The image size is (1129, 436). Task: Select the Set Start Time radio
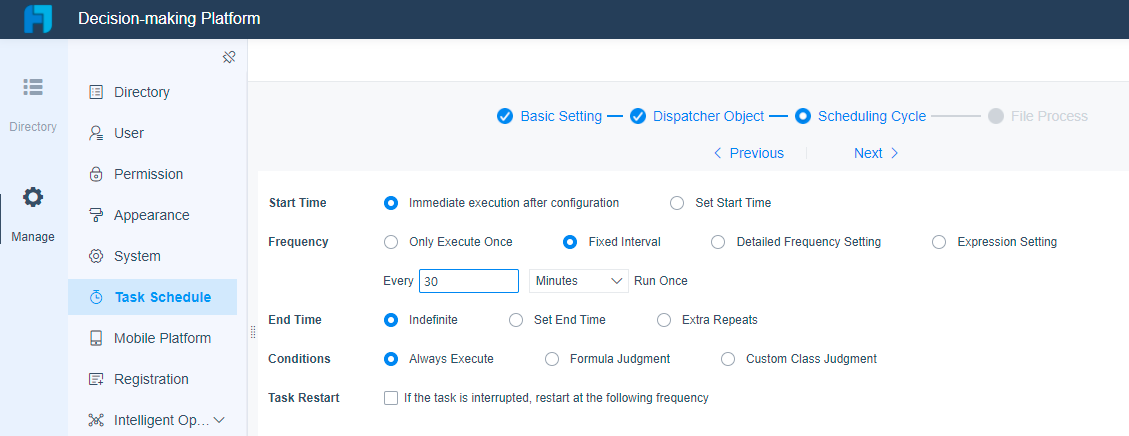(677, 203)
